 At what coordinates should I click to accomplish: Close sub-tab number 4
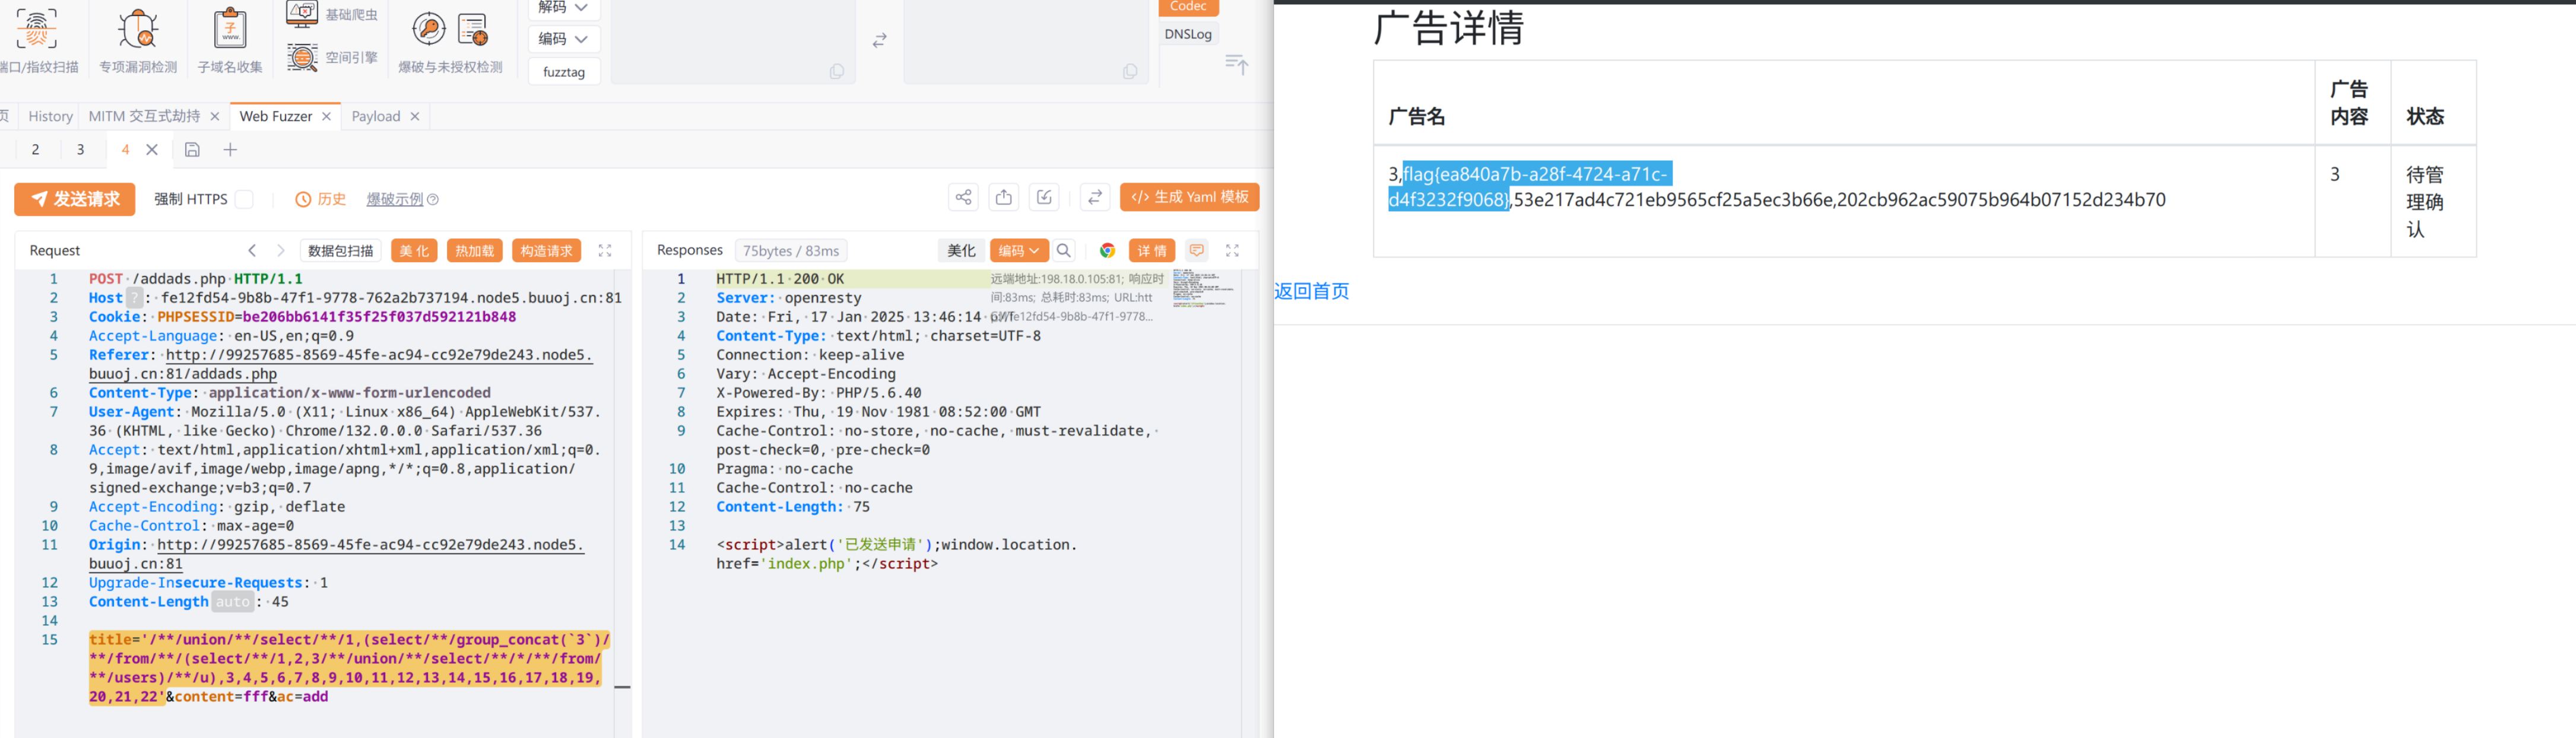pos(152,149)
